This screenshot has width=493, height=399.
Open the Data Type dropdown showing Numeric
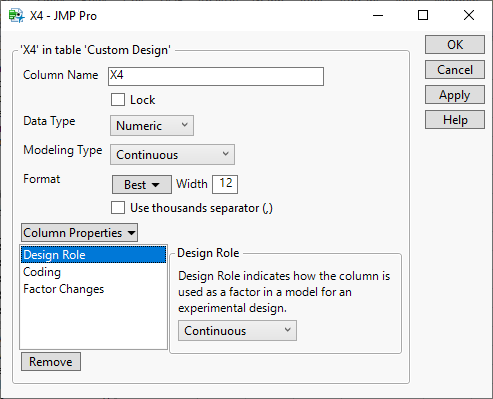coord(152,126)
